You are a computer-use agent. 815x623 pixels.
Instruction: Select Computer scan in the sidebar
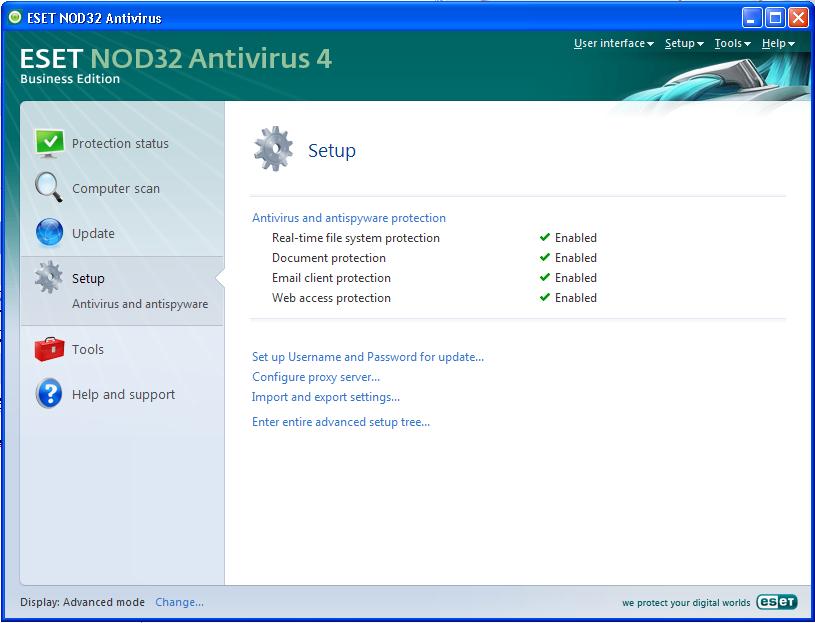click(x=116, y=189)
